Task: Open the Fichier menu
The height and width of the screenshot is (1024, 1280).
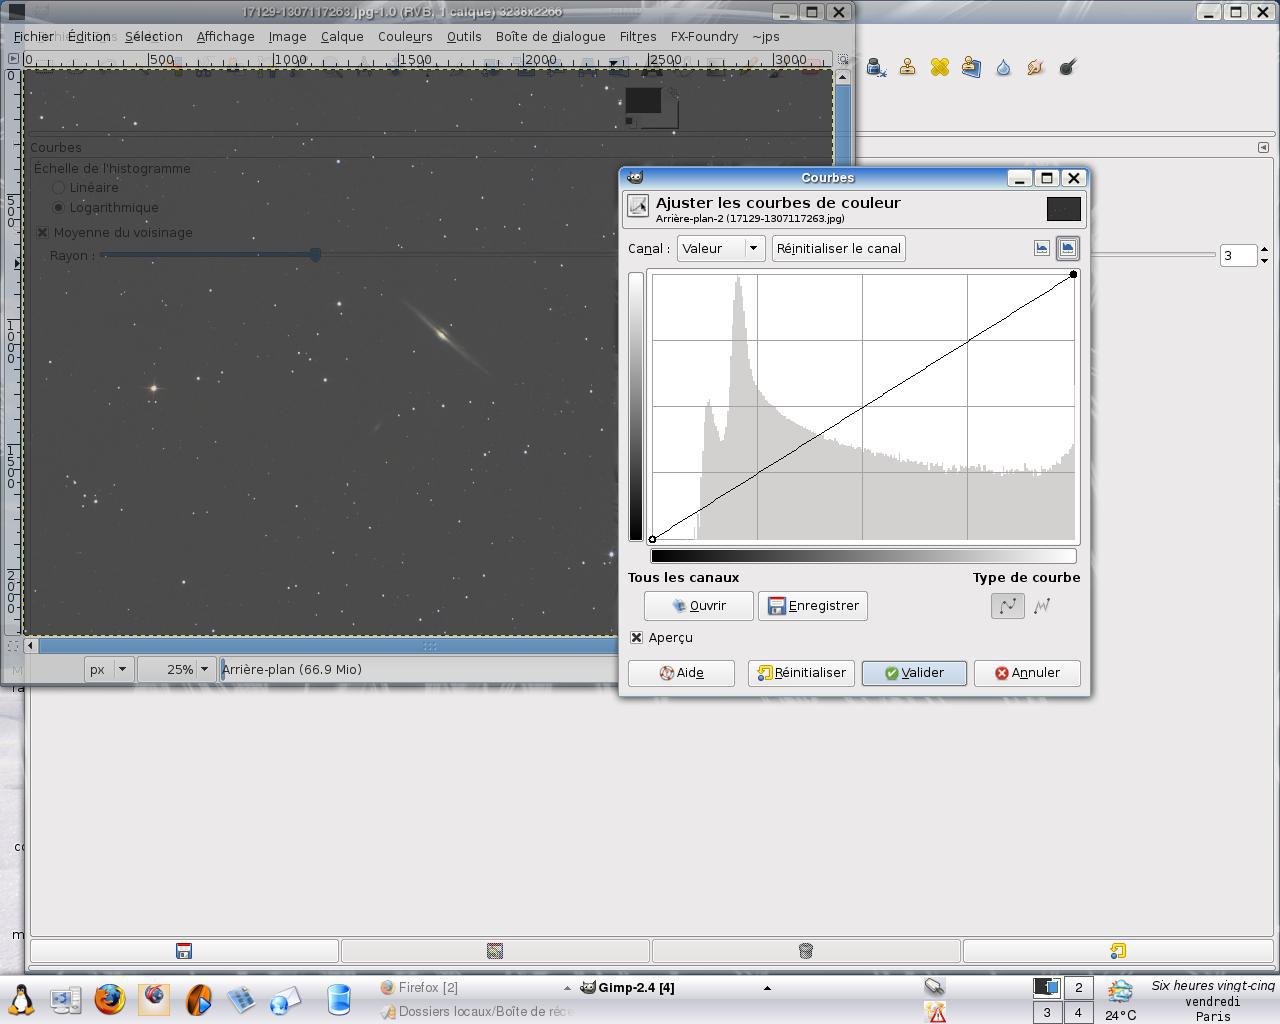Action: [34, 36]
